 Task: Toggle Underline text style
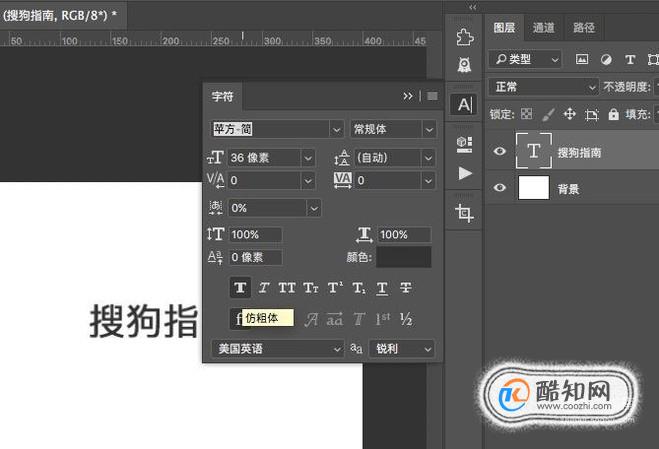[x=382, y=288]
